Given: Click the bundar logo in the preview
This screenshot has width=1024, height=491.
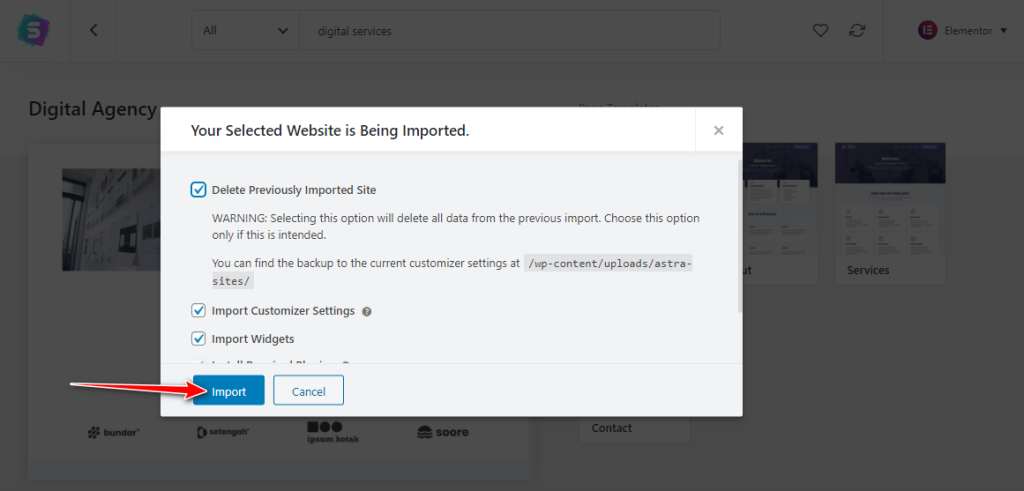Looking at the screenshot, I should pyautogui.click(x=113, y=432).
